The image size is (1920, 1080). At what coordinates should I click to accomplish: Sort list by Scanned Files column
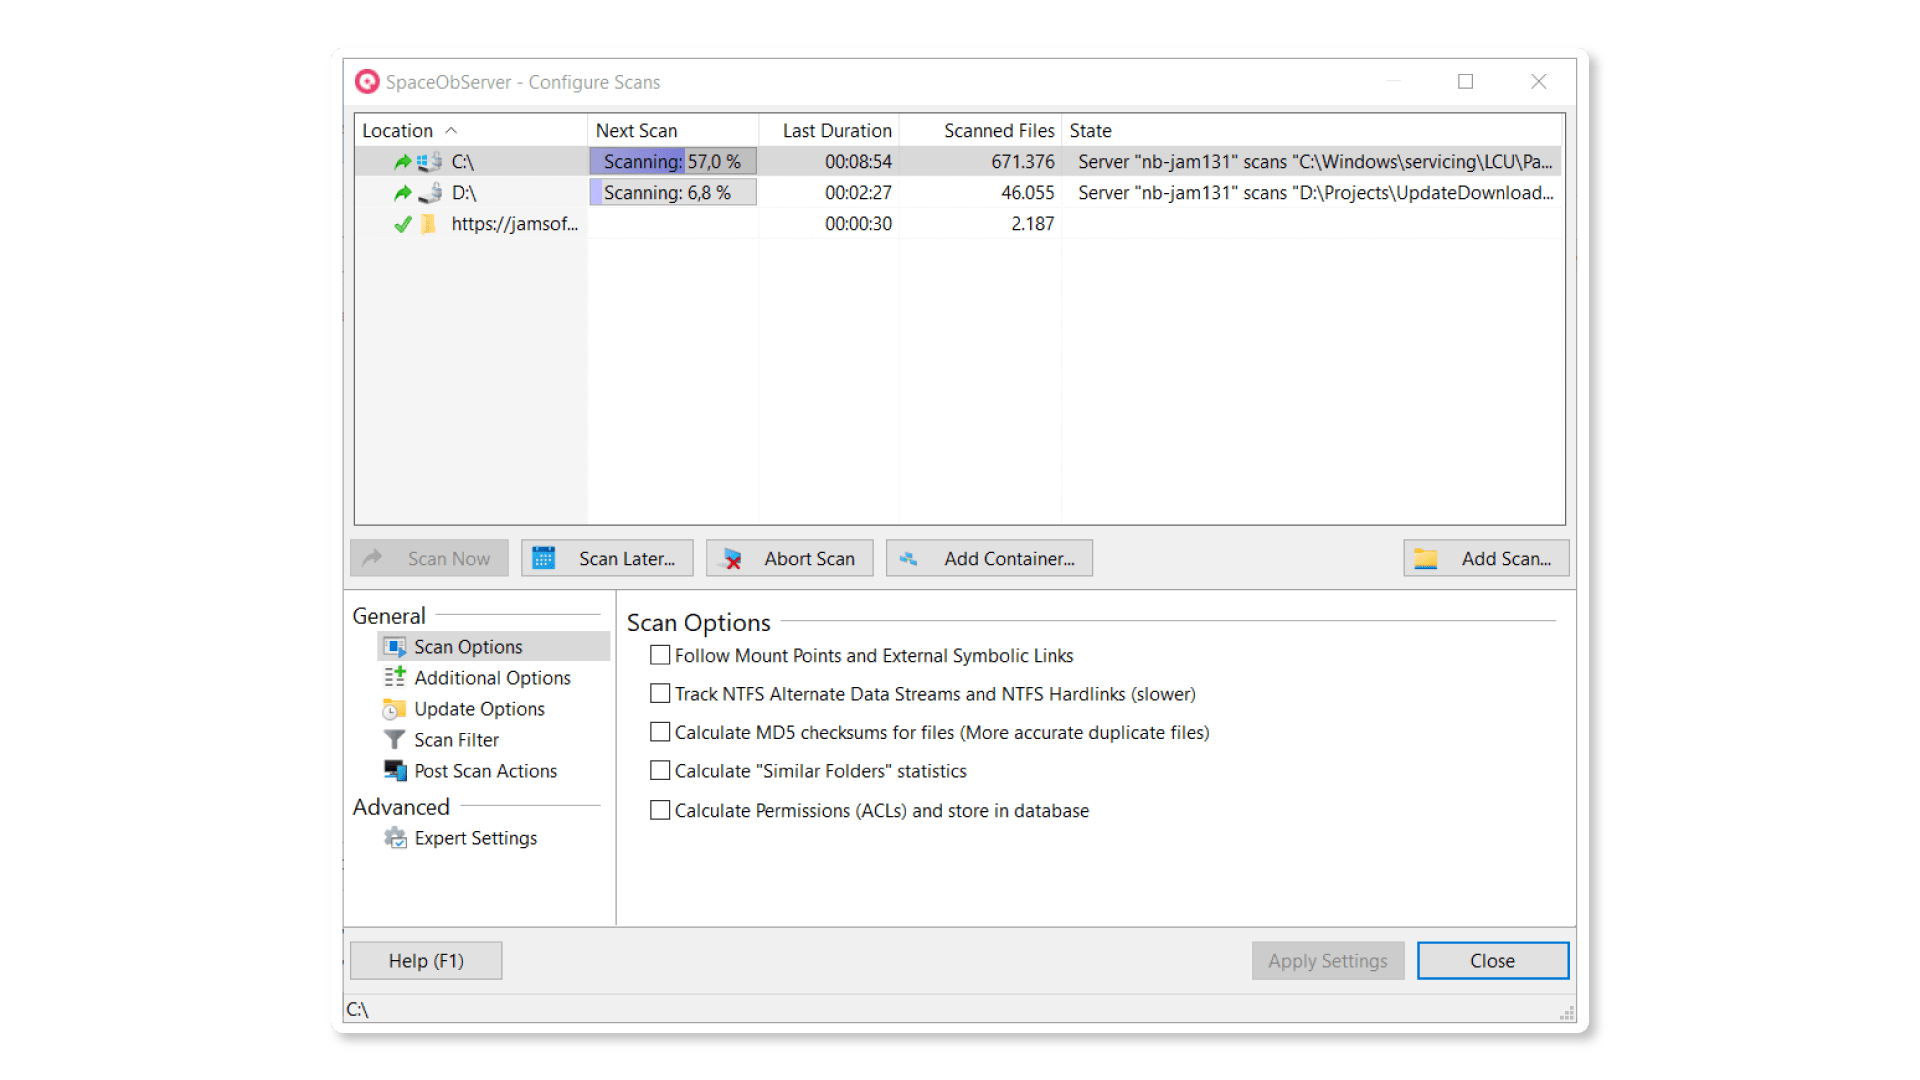click(x=998, y=130)
